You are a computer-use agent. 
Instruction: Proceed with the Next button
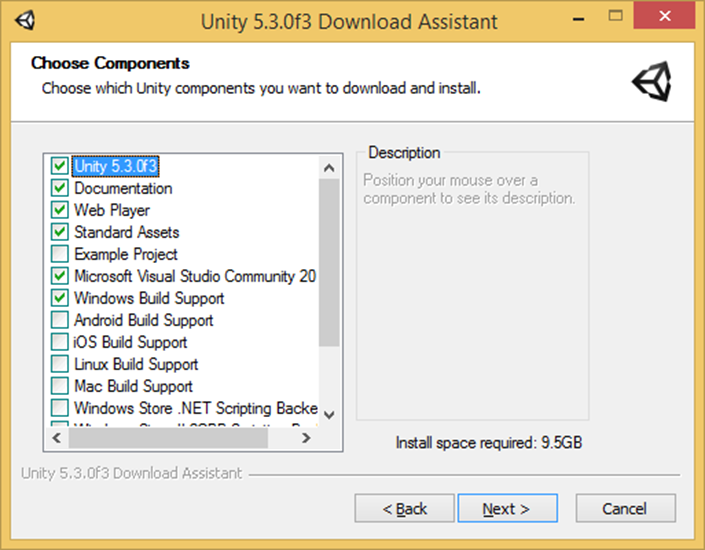tap(508, 509)
